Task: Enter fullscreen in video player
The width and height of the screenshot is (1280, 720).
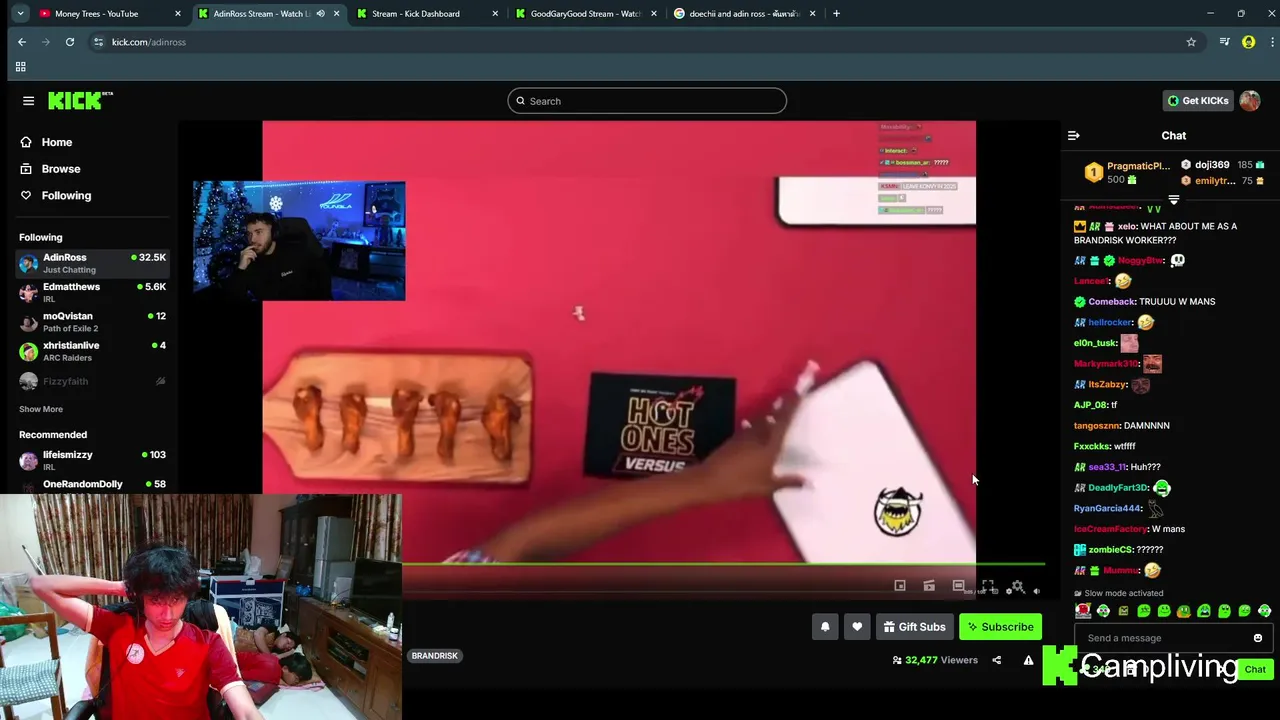Action: (x=988, y=586)
